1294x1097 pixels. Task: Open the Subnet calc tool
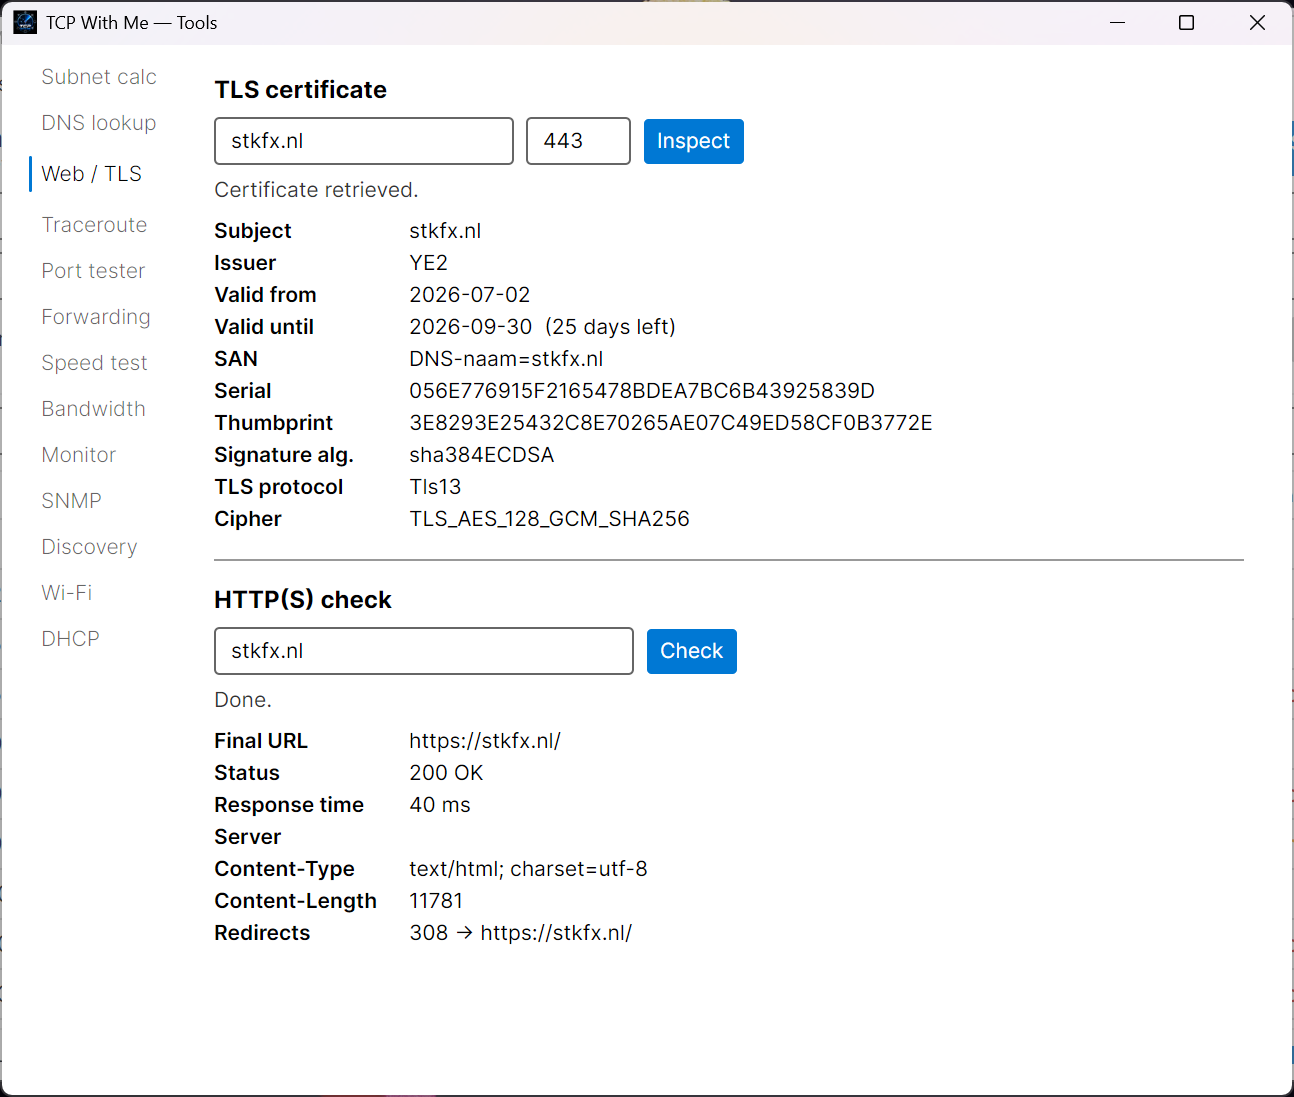(99, 77)
